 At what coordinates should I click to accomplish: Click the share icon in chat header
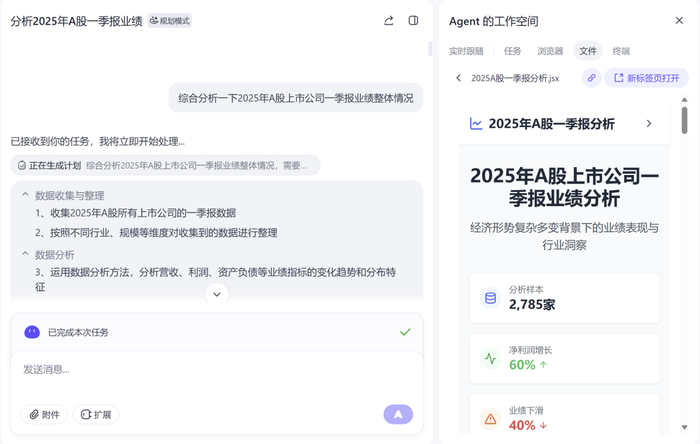click(389, 20)
